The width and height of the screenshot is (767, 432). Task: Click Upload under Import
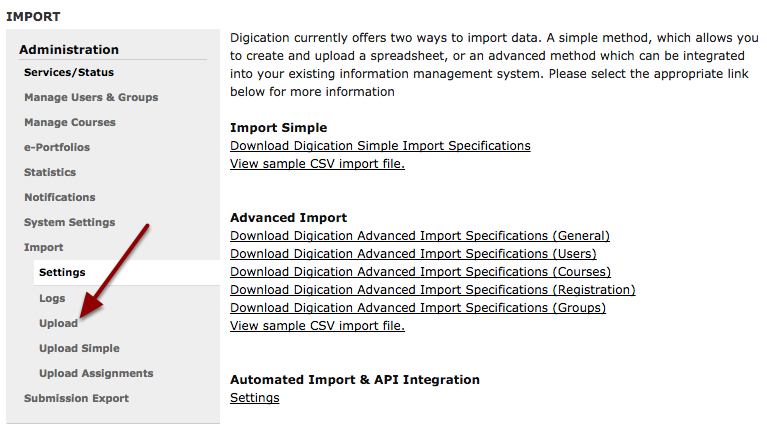(x=58, y=323)
